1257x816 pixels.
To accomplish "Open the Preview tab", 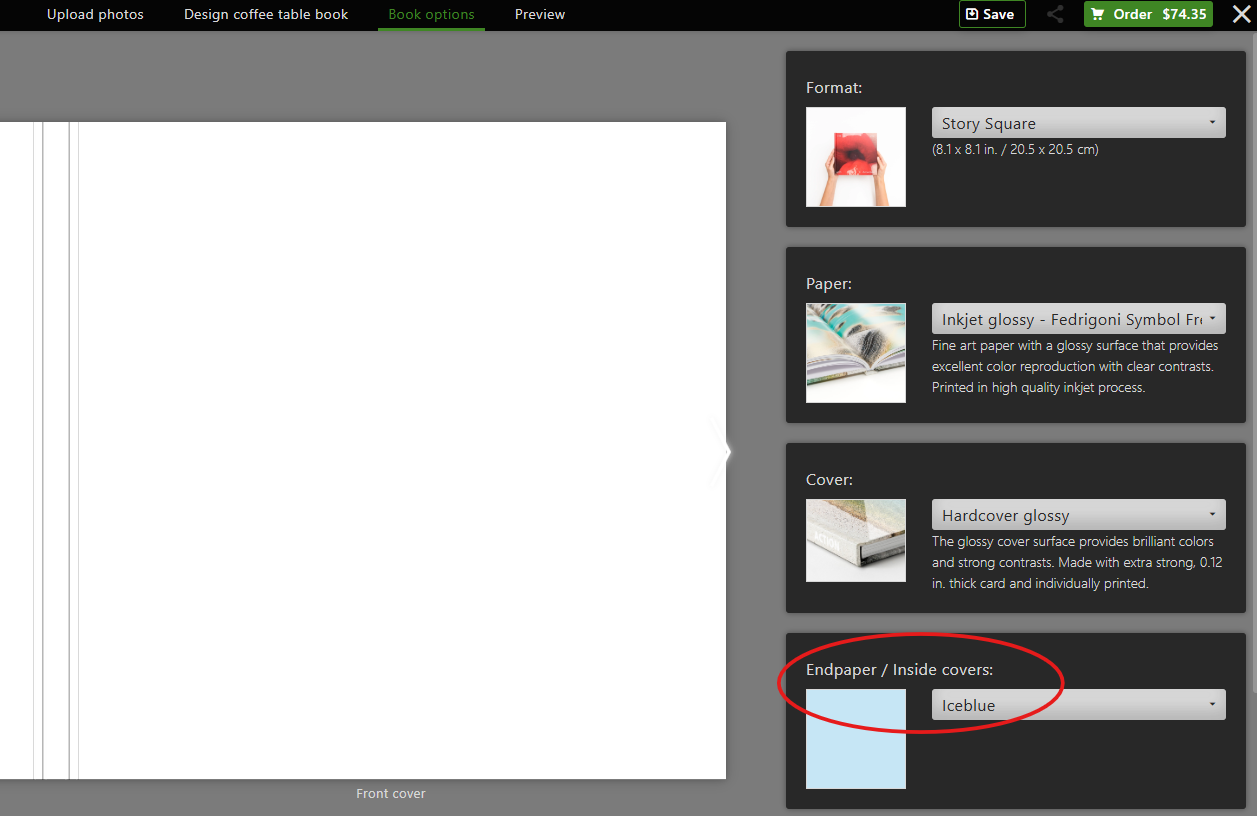I will coord(540,15).
